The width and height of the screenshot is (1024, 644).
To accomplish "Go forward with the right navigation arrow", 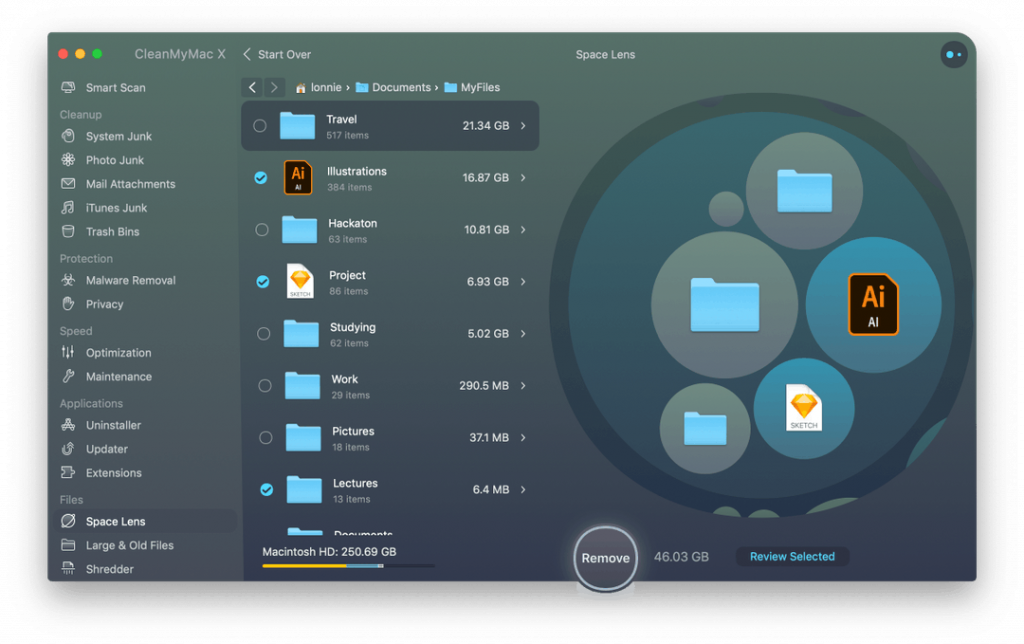I will pos(274,88).
